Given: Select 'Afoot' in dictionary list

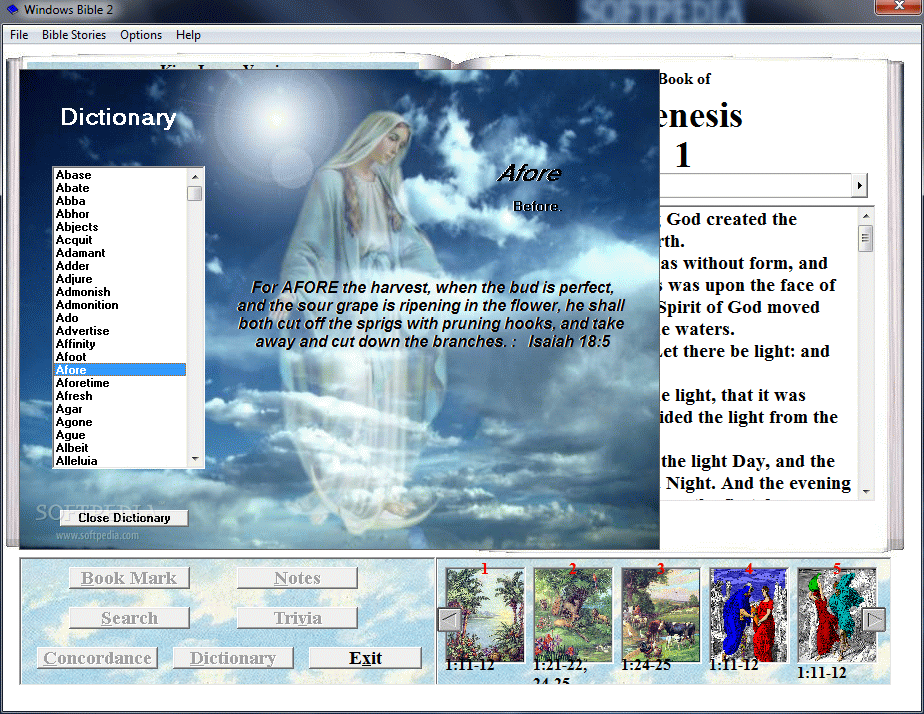Looking at the screenshot, I should [120, 356].
